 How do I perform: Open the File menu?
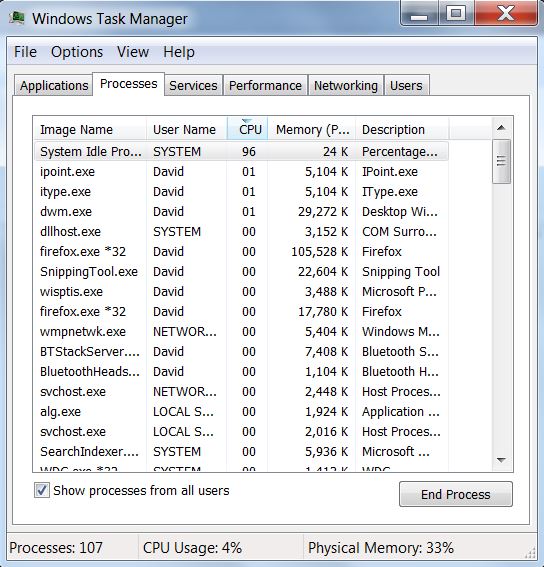[x=25, y=52]
